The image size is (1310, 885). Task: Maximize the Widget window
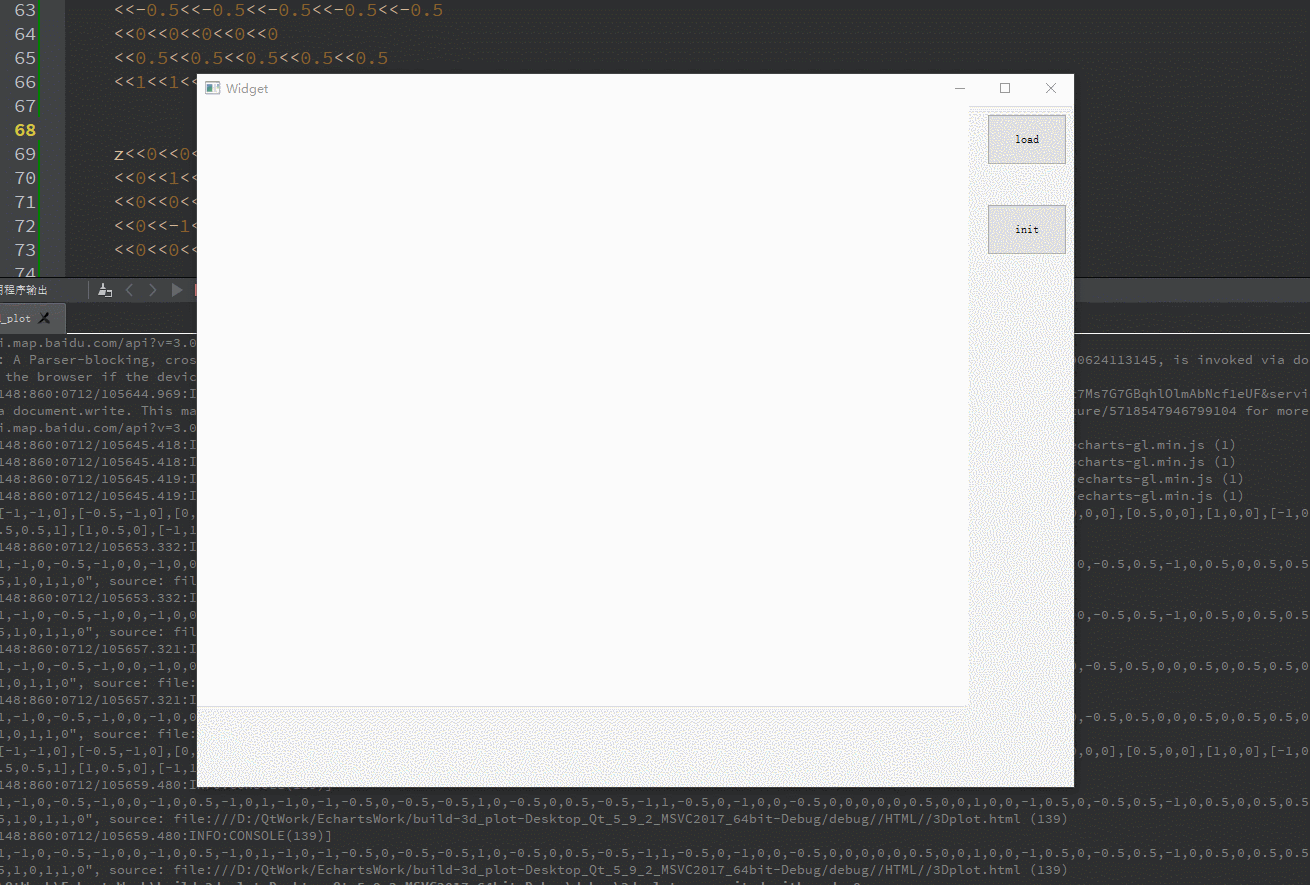1005,88
